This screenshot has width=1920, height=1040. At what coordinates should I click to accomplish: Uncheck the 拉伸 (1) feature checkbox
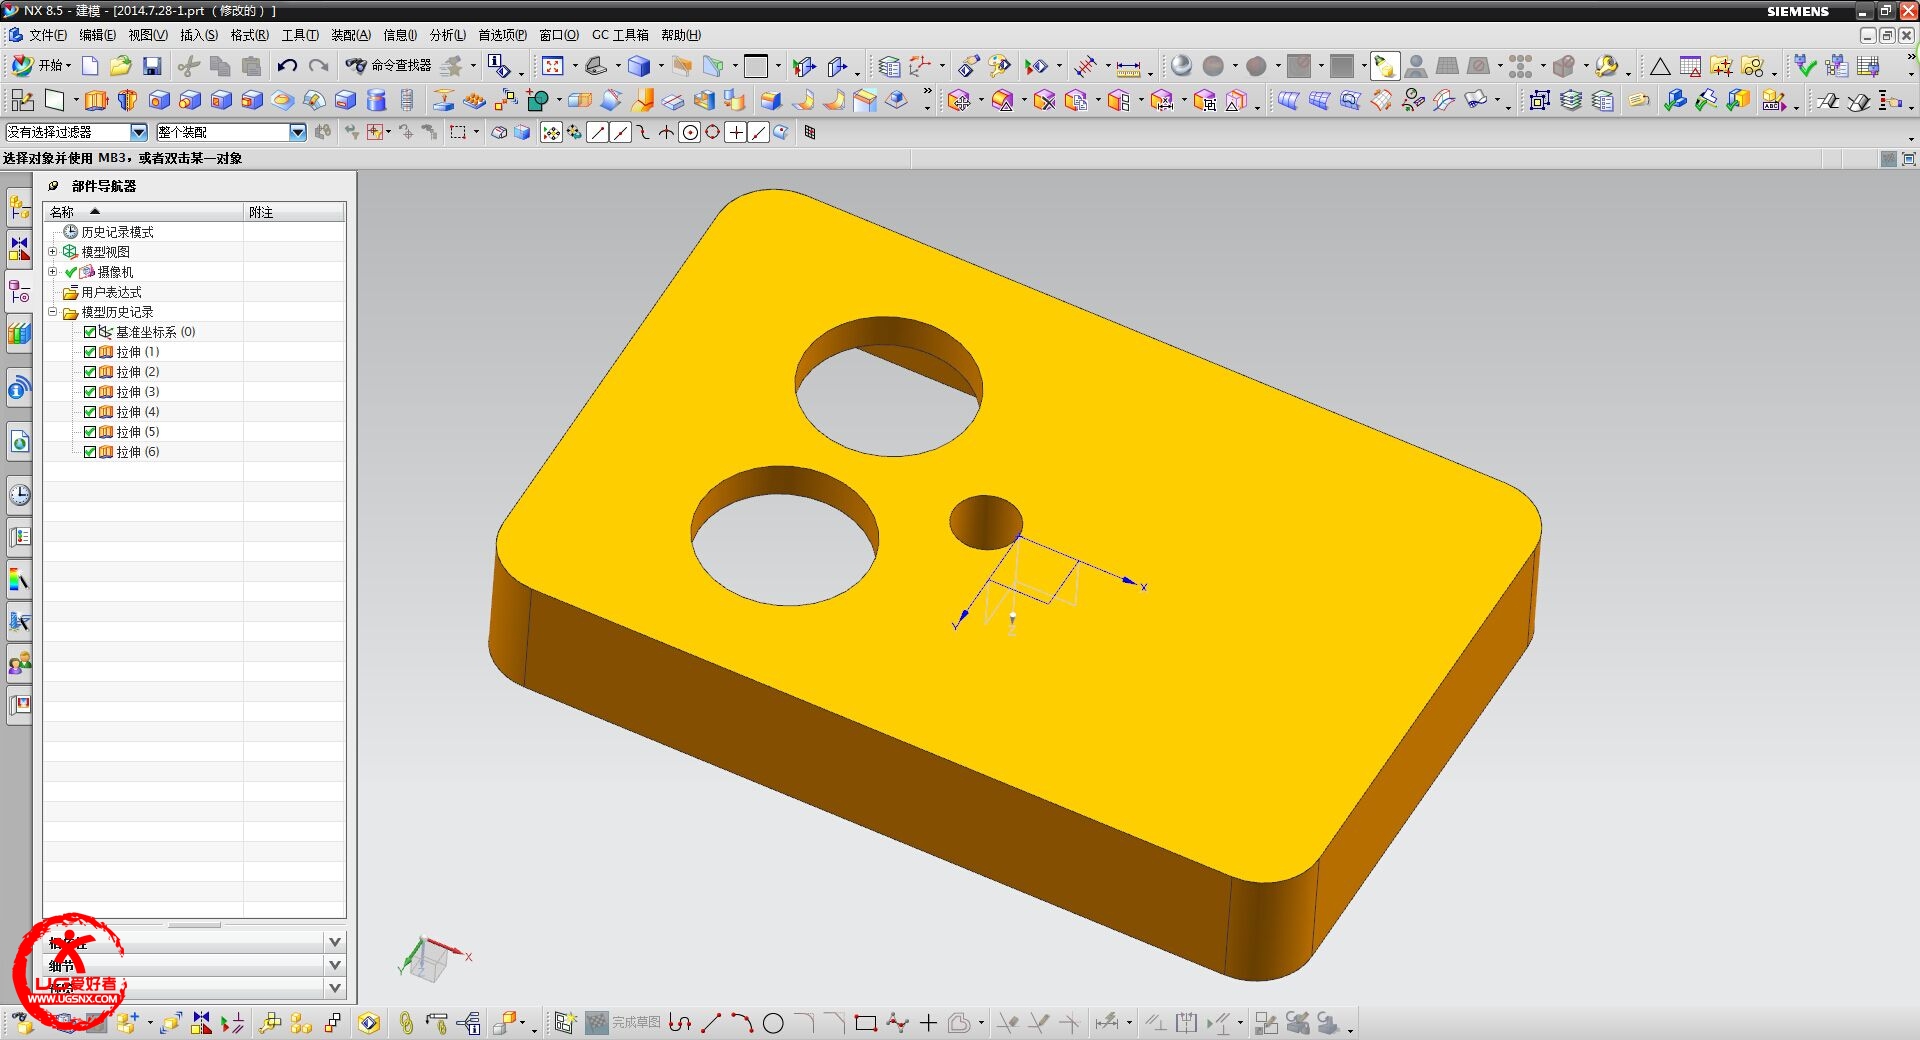pyautogui.click(x=90, y=352)
